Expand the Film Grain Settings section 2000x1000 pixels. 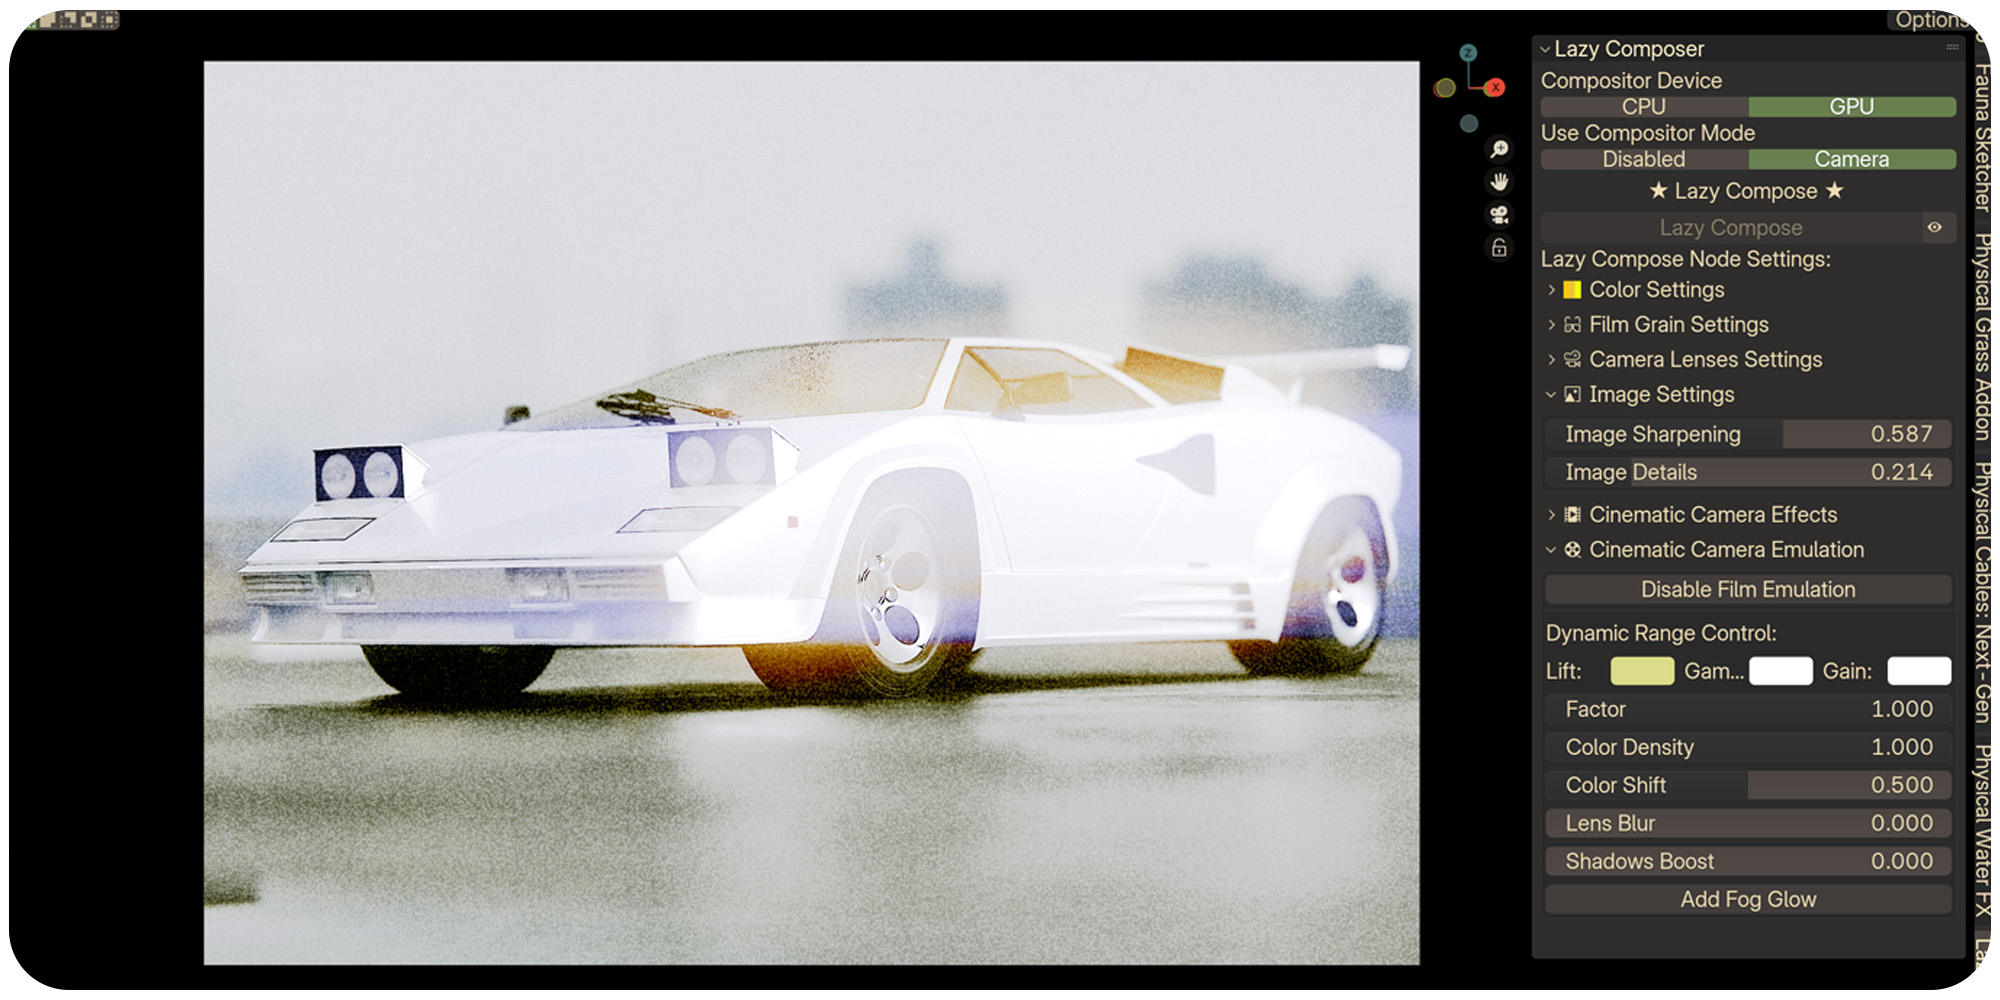tap(1678, 325)
